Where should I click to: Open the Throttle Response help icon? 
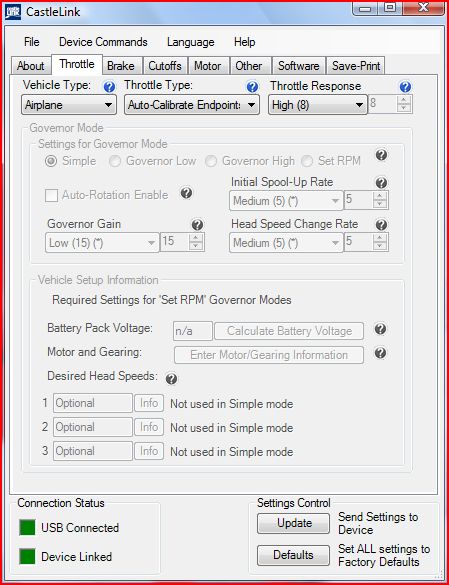pos(405,87)
